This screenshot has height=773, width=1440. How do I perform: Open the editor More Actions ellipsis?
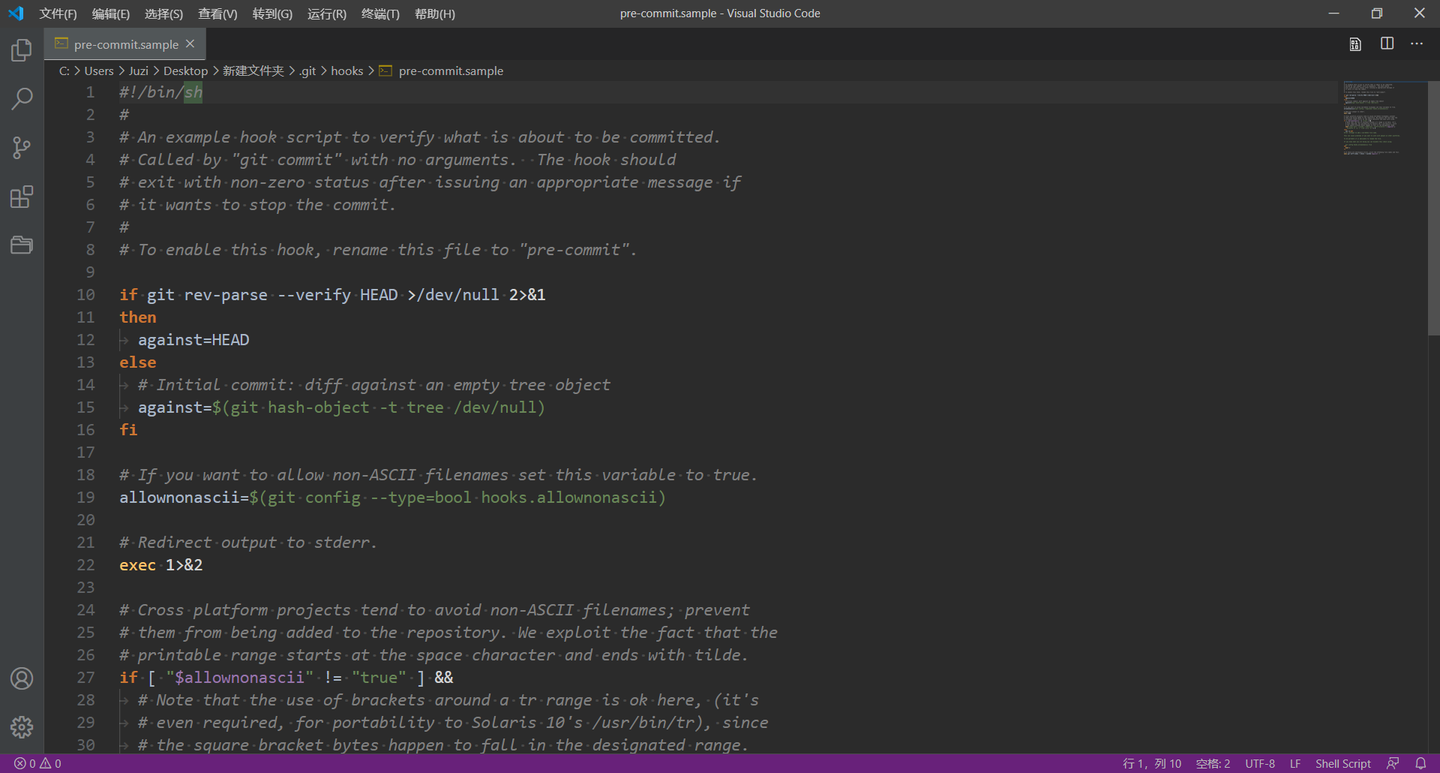click(1417, 44)
